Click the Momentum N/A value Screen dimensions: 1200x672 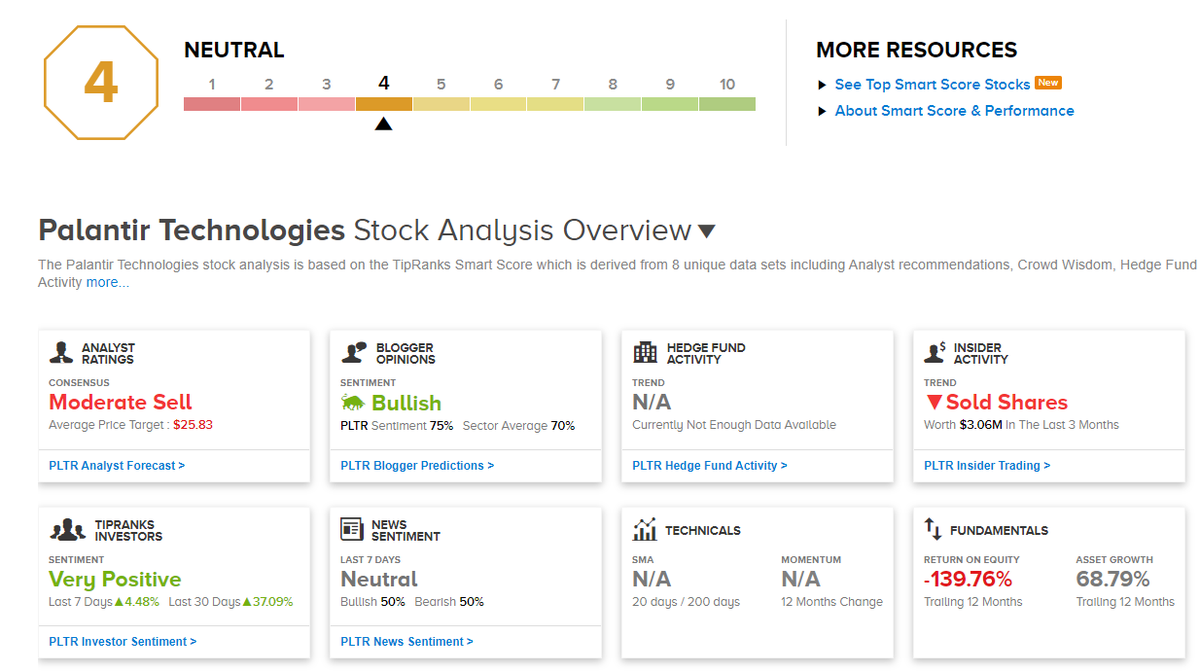pyautogui.click(x=801, y=579)
